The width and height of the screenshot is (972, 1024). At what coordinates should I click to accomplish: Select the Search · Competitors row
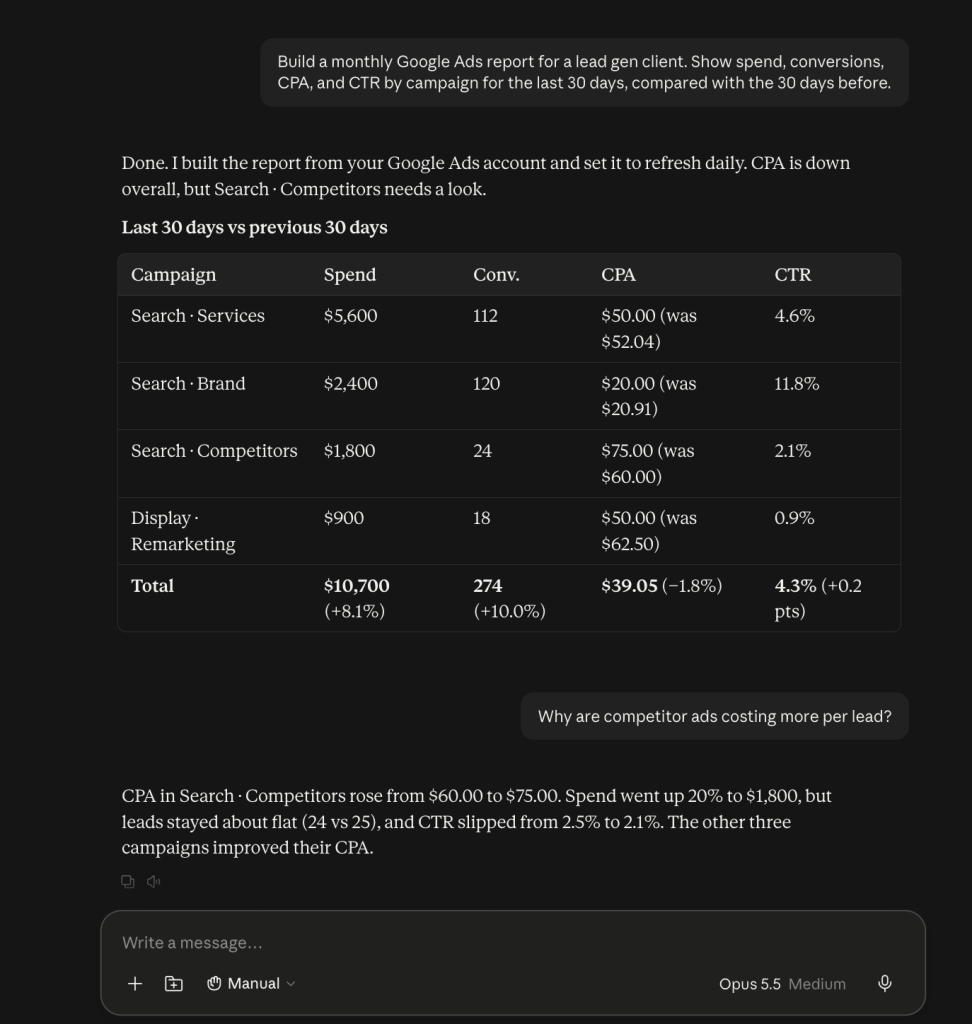[509, 464]
